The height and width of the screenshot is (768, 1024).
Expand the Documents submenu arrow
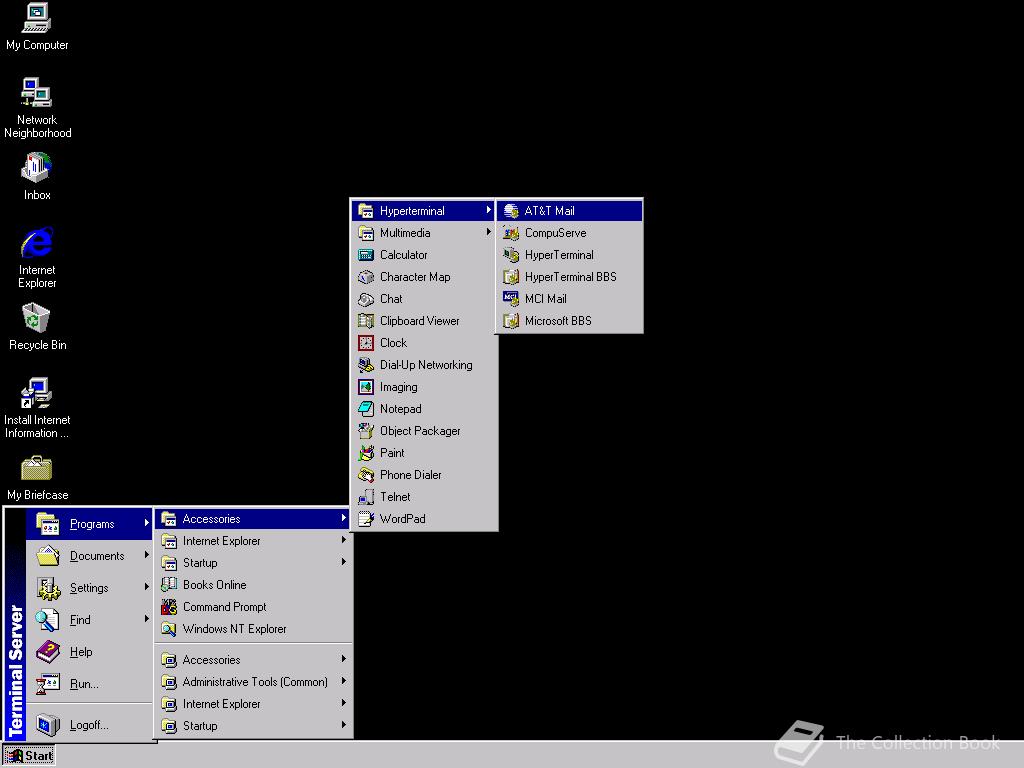[146, 554]
